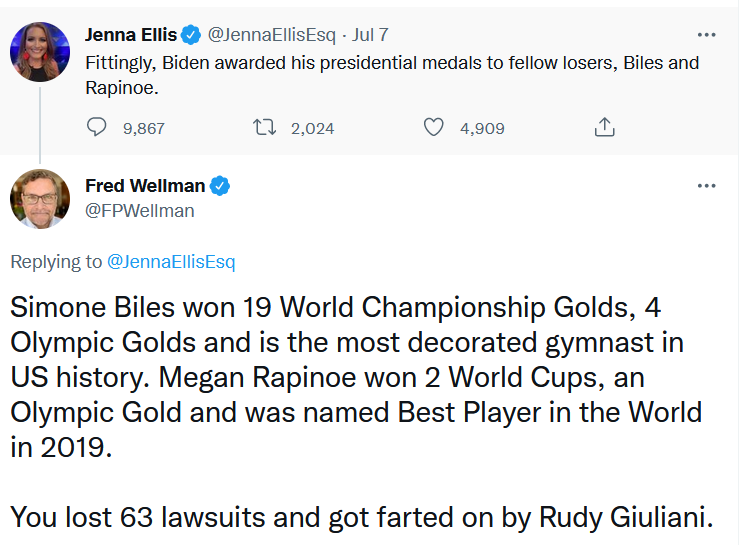Image resolution: width=741 pixels, height=545 pixels.
Task: Click the Jul 7 timestamp
Action: click(x=370, y=35)
